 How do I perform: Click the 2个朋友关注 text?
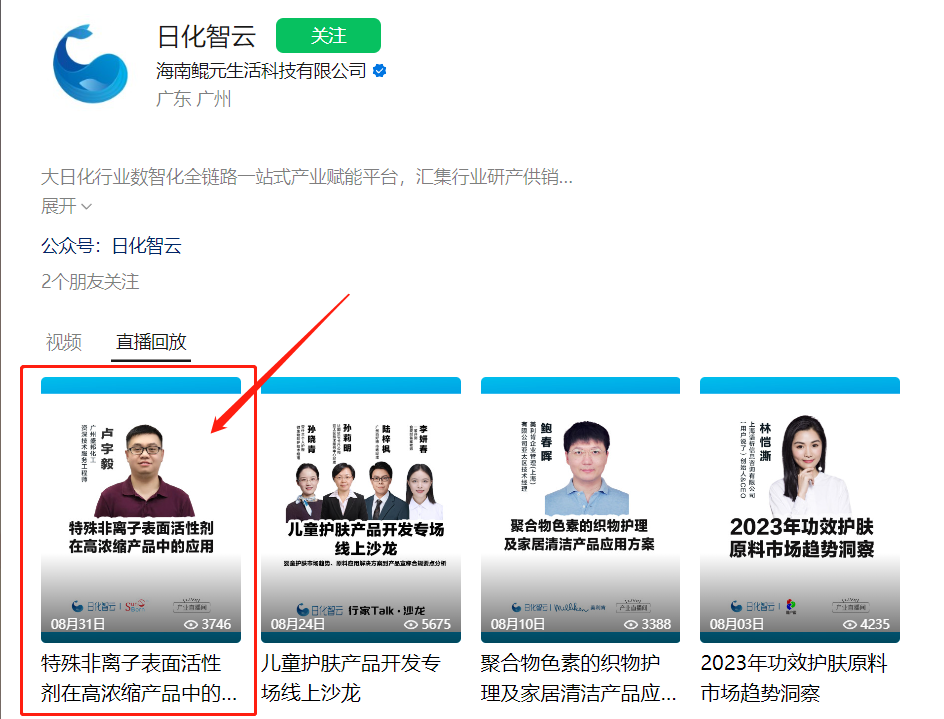point(90,282)
